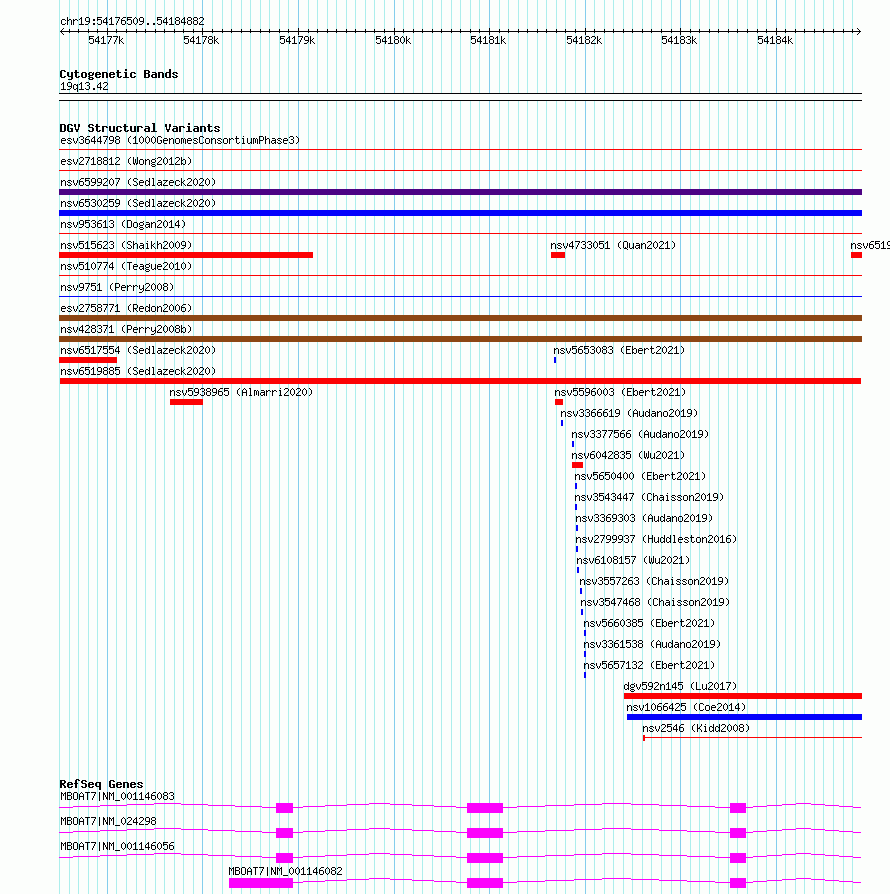Click the 54181k ruler tick label
890x894 pixels.
(488, 40)
